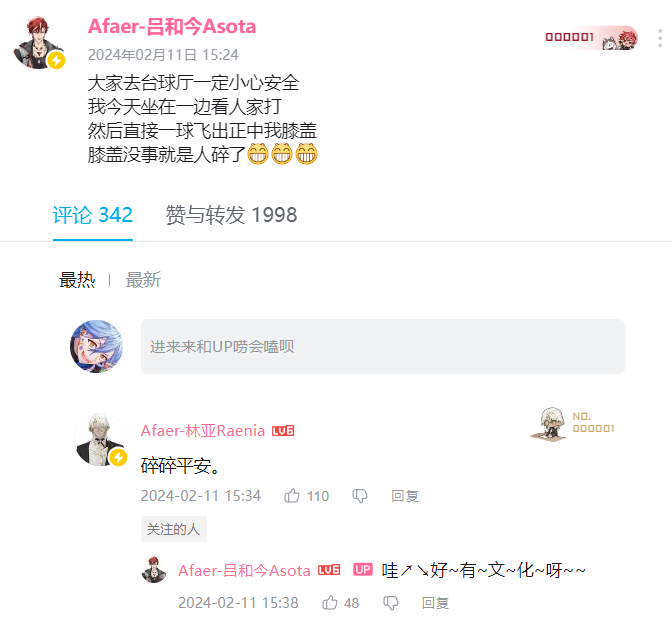Click the small avatar in UP reply
Screen dimensions: 672x618
coord(154,570)
